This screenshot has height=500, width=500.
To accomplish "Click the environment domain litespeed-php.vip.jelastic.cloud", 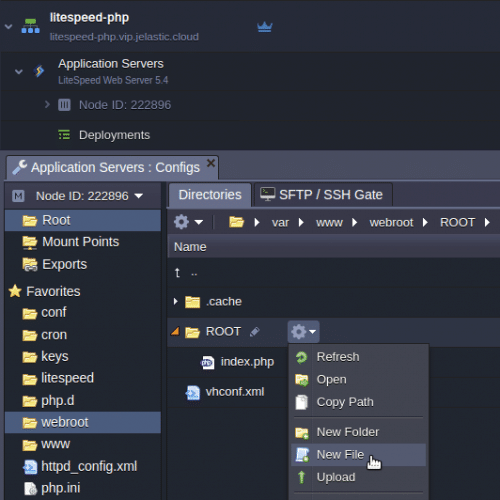I will pyautogui.click(x=124, y=37).
